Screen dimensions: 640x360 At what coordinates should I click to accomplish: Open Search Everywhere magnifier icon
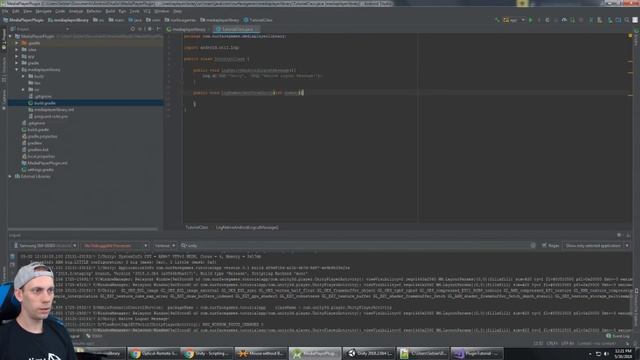point(627,20)
